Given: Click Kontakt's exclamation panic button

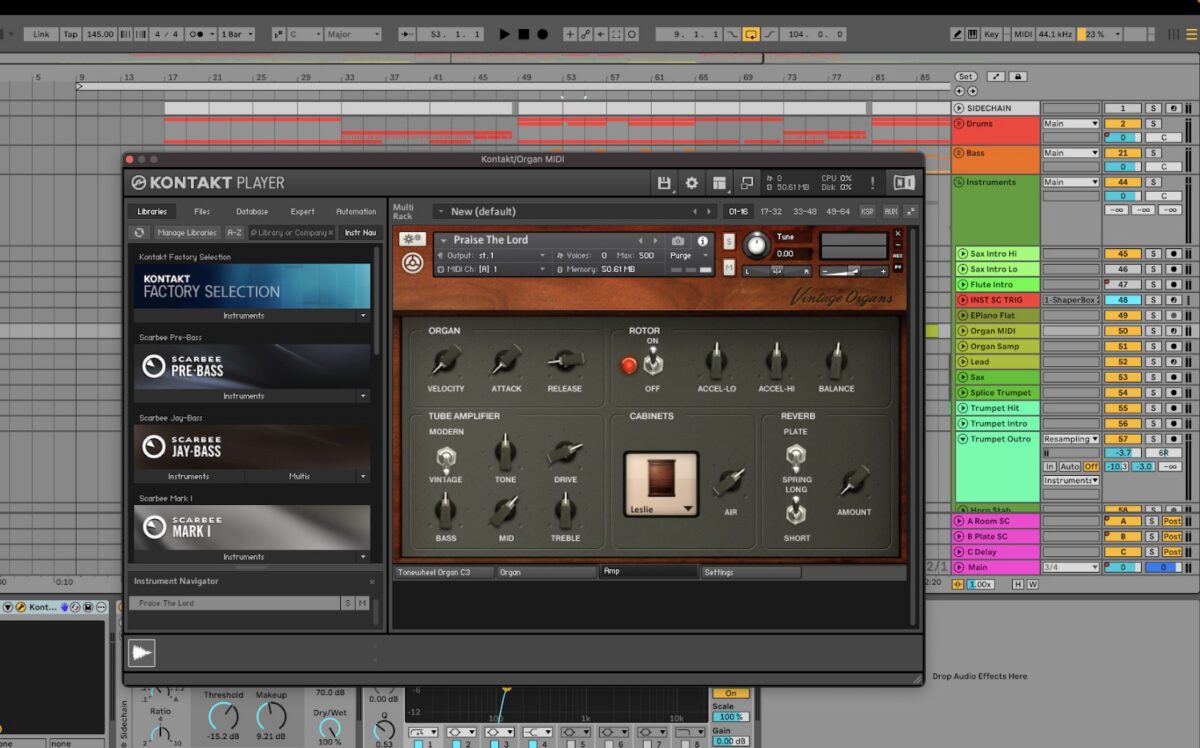Looking at the screenshot, I should click(x=872, y=183).
